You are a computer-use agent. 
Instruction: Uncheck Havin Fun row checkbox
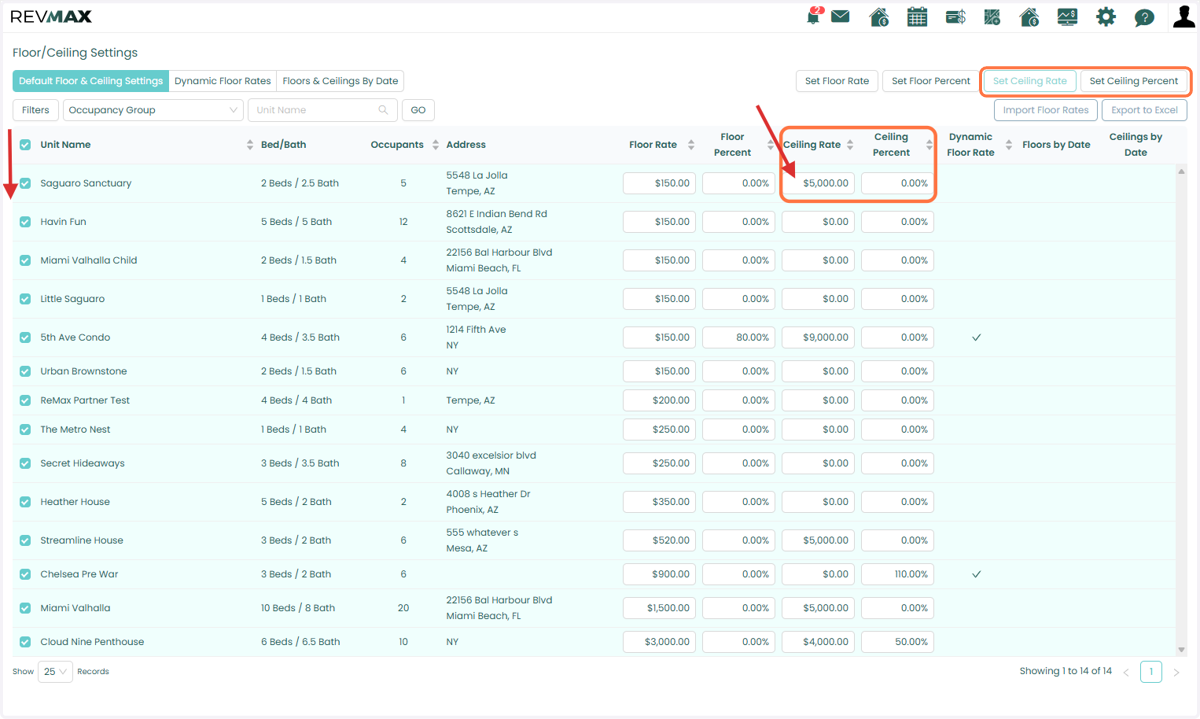[x=25, y=222]
